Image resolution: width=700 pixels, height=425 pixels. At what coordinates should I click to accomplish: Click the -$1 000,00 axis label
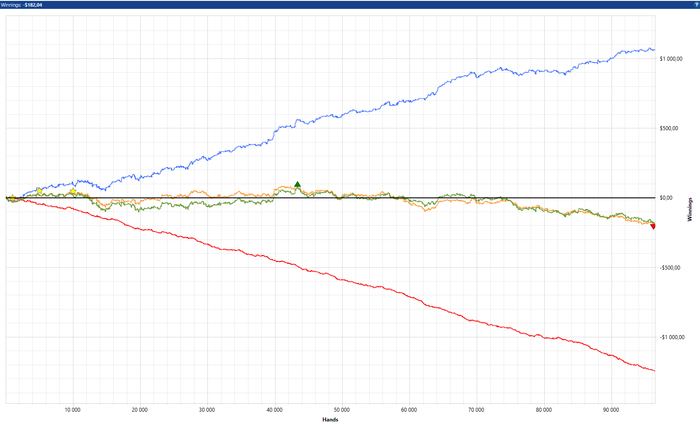coord(672,338)
